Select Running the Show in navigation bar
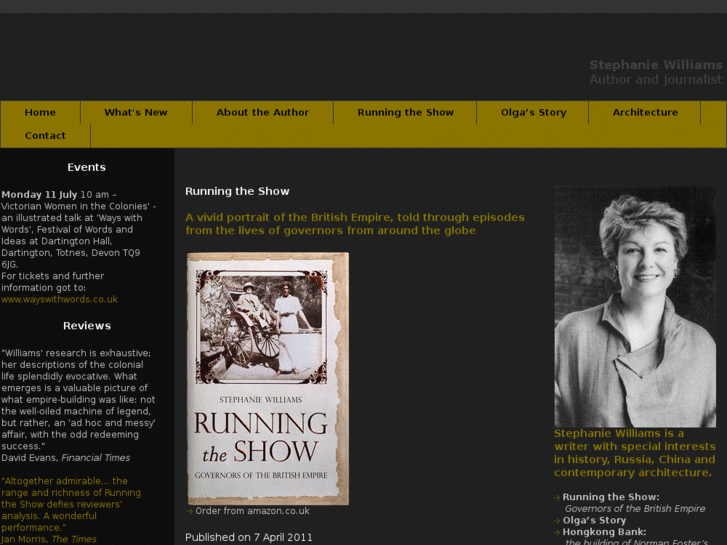Viewport: 727px width, 545px height. (x=405, y=112)
